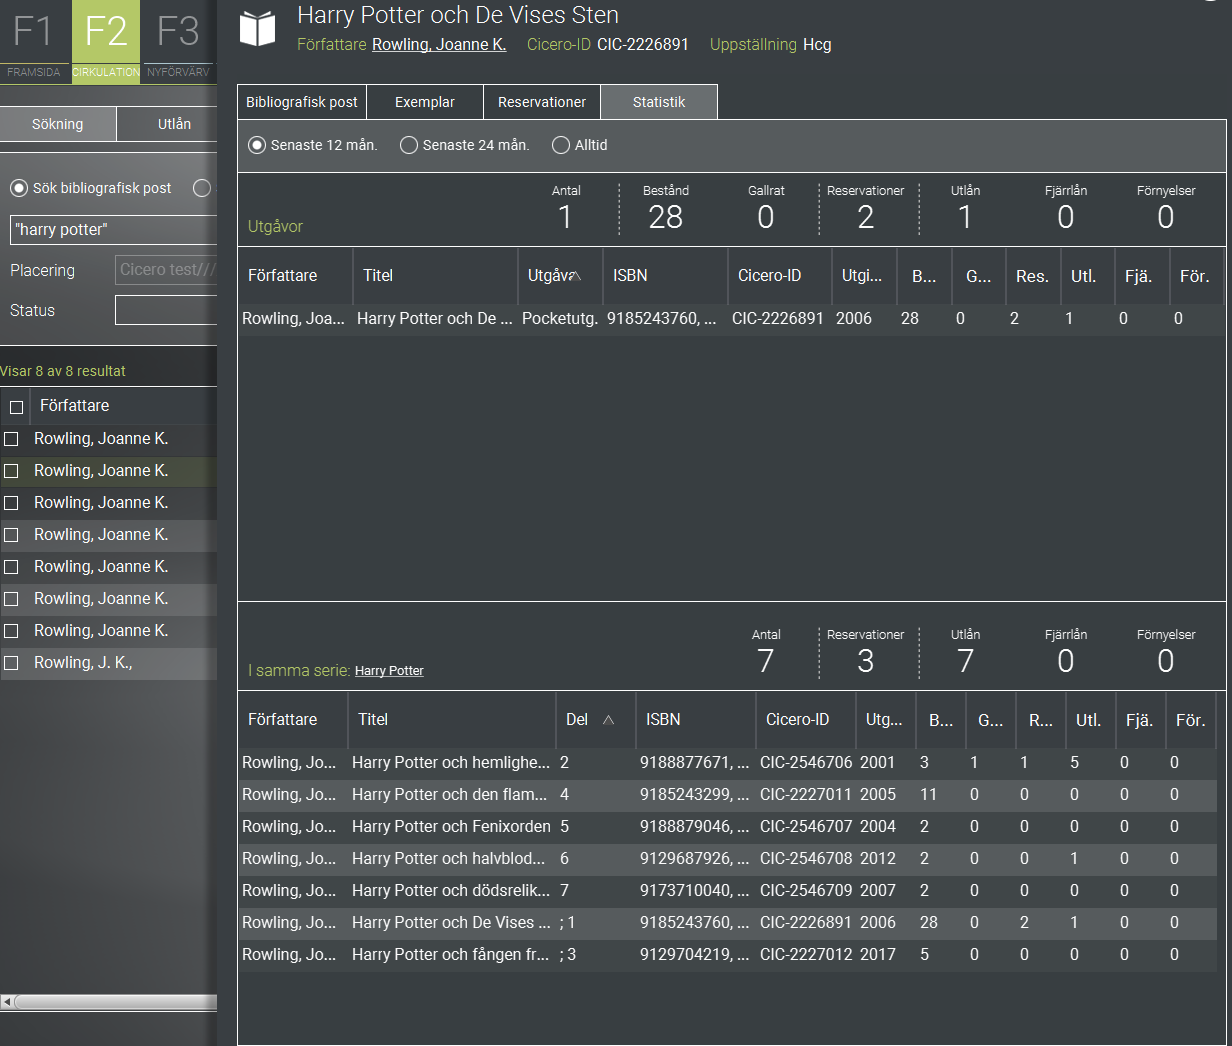The width and height of the screenshot is (1232, 1046).
Task: Click ISBN cell 9129704219
Action: [694, 954]
